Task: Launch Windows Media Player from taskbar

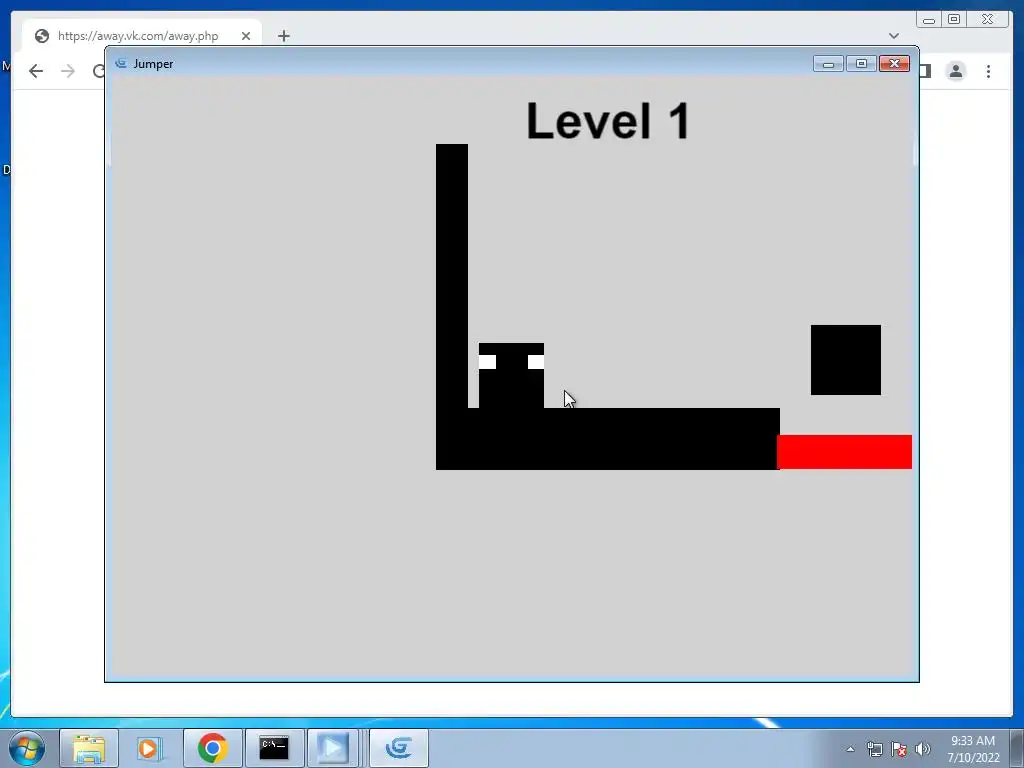Action: [148, 748]
